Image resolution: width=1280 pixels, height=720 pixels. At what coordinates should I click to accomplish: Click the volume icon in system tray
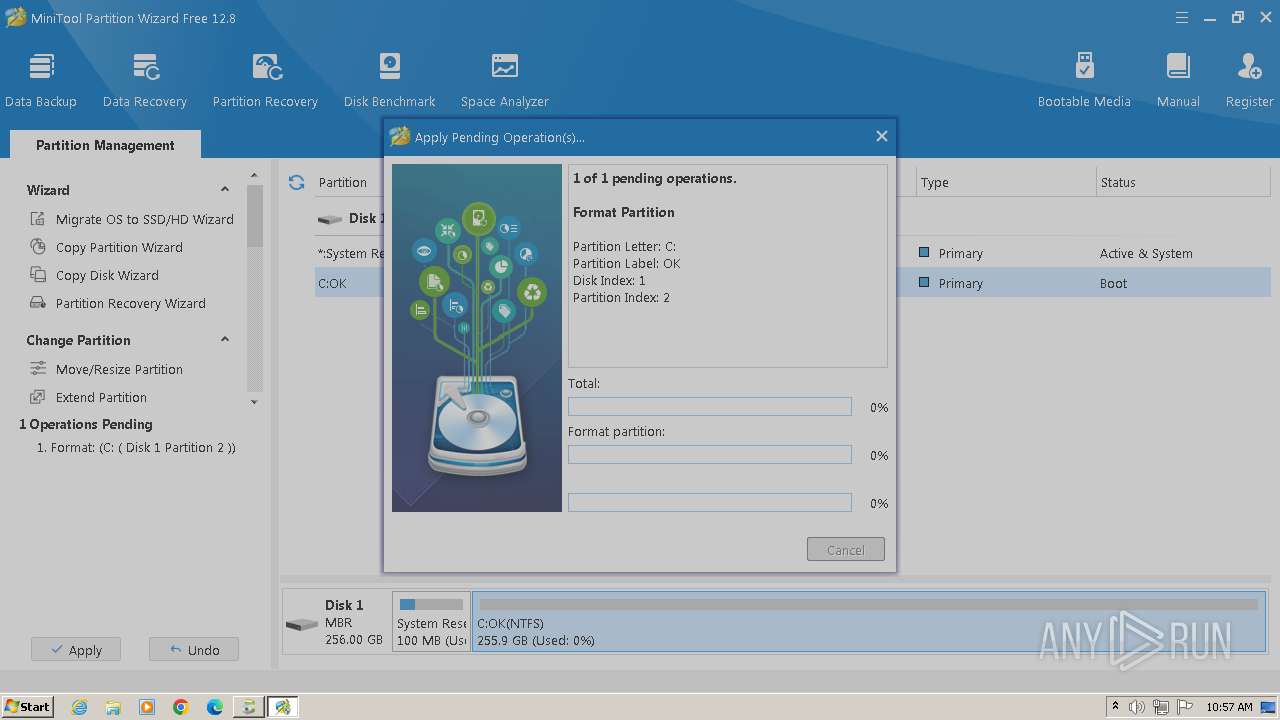pyautogui.click(x=1136, y=707)
